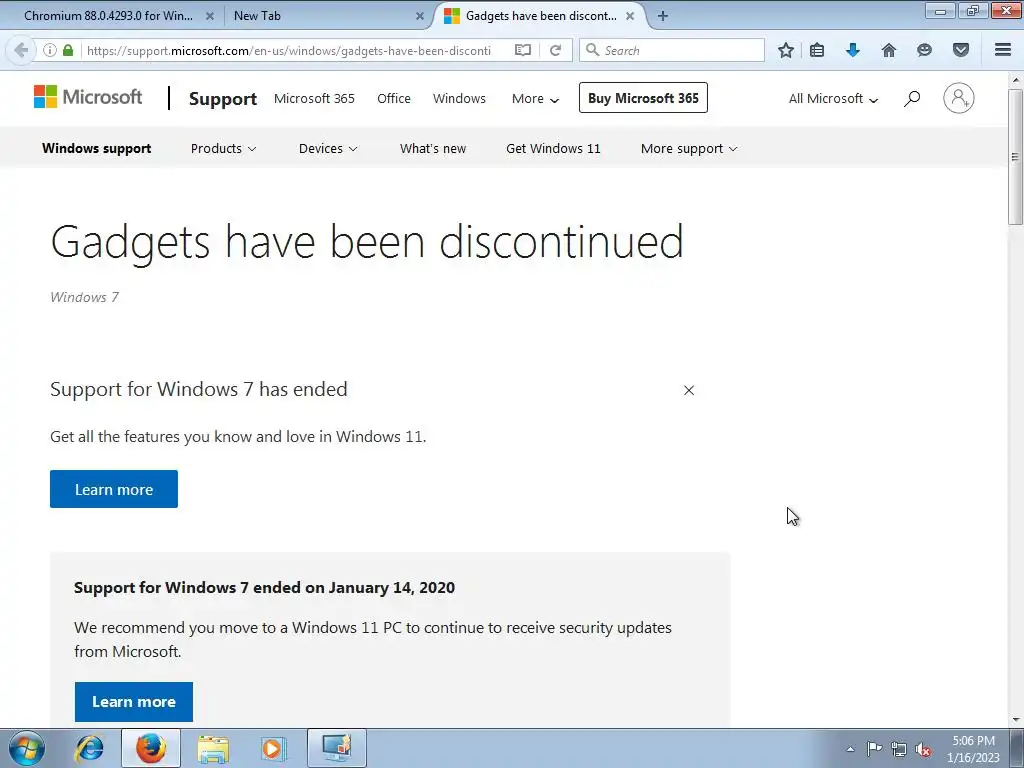This screenshot has width=1024, height=768.
Task: Close the Chromium 88 tab
Action: click(x=210, y=16)
